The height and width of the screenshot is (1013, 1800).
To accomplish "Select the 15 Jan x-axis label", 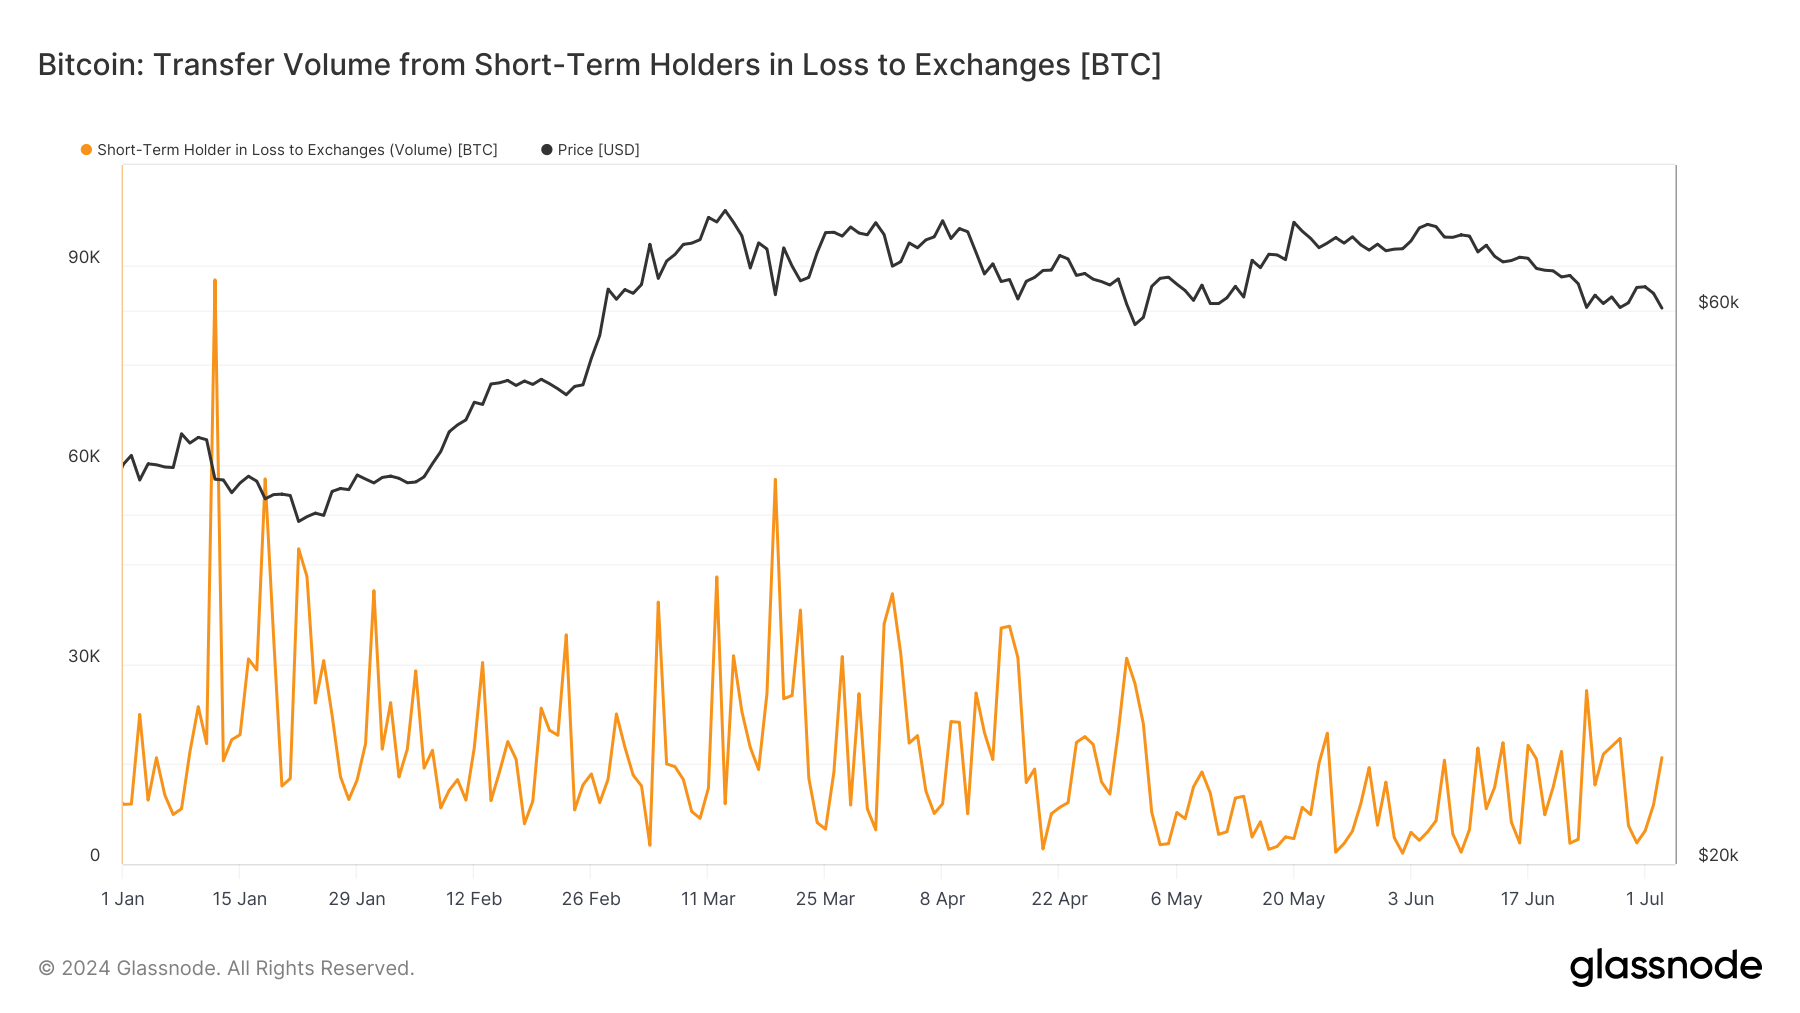I will [x=240, y=899].
